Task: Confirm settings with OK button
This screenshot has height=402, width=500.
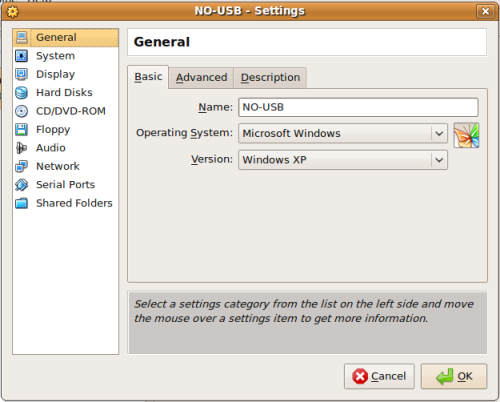Action: coord(454,376)
